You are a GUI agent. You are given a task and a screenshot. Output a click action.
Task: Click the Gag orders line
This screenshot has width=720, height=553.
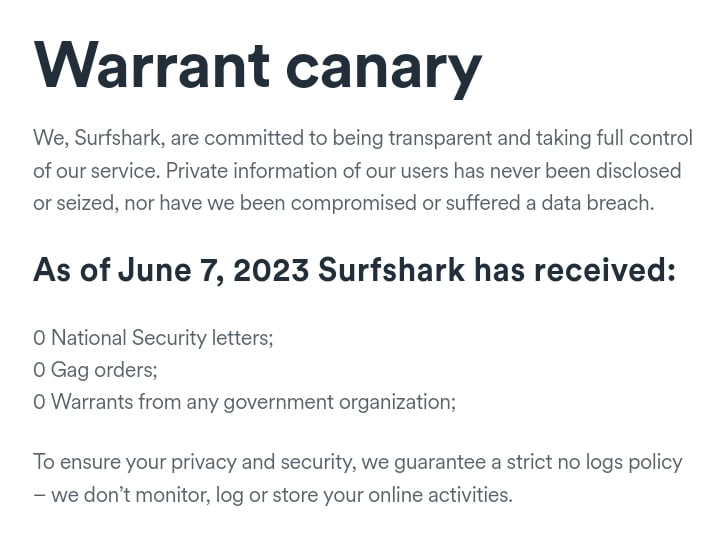coord(95,370)
